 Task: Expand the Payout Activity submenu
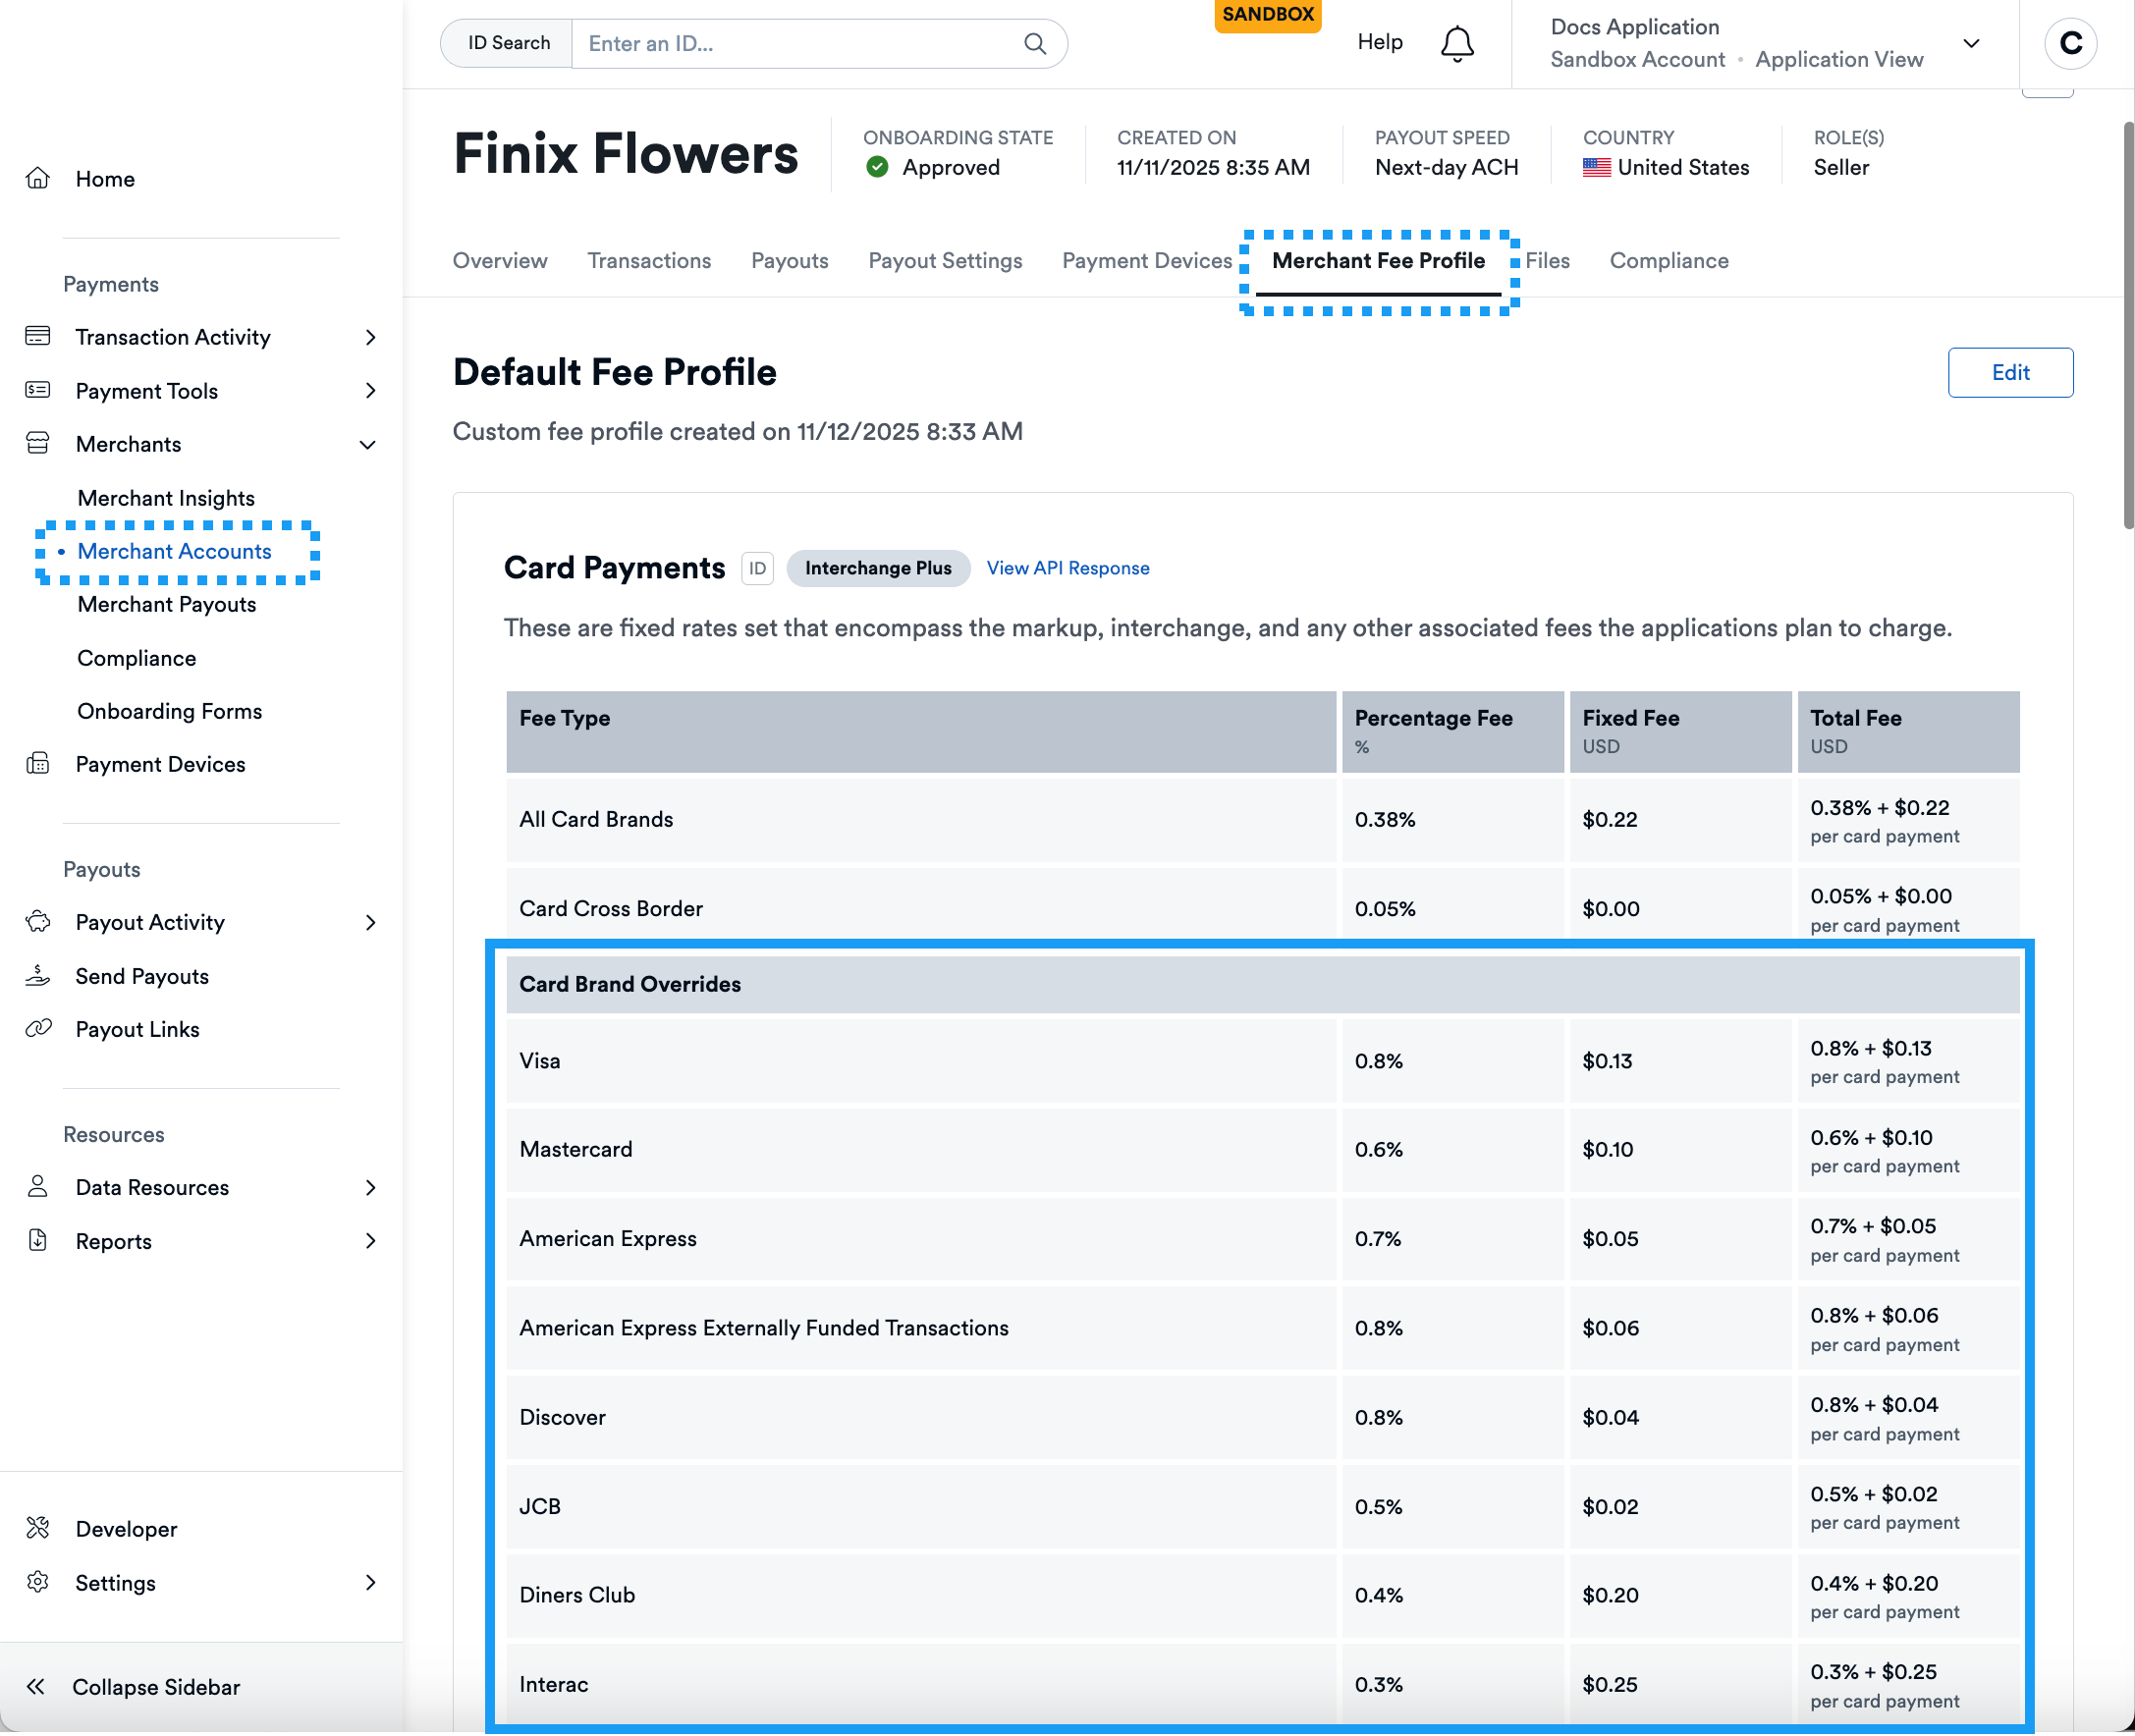(x=371, y=922)
